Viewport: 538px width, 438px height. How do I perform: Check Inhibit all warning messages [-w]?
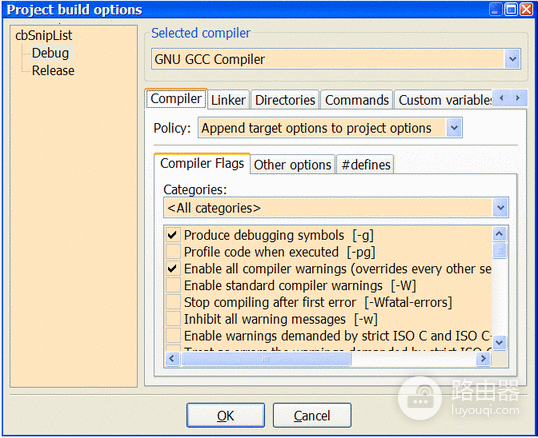[x=173, y=319]
